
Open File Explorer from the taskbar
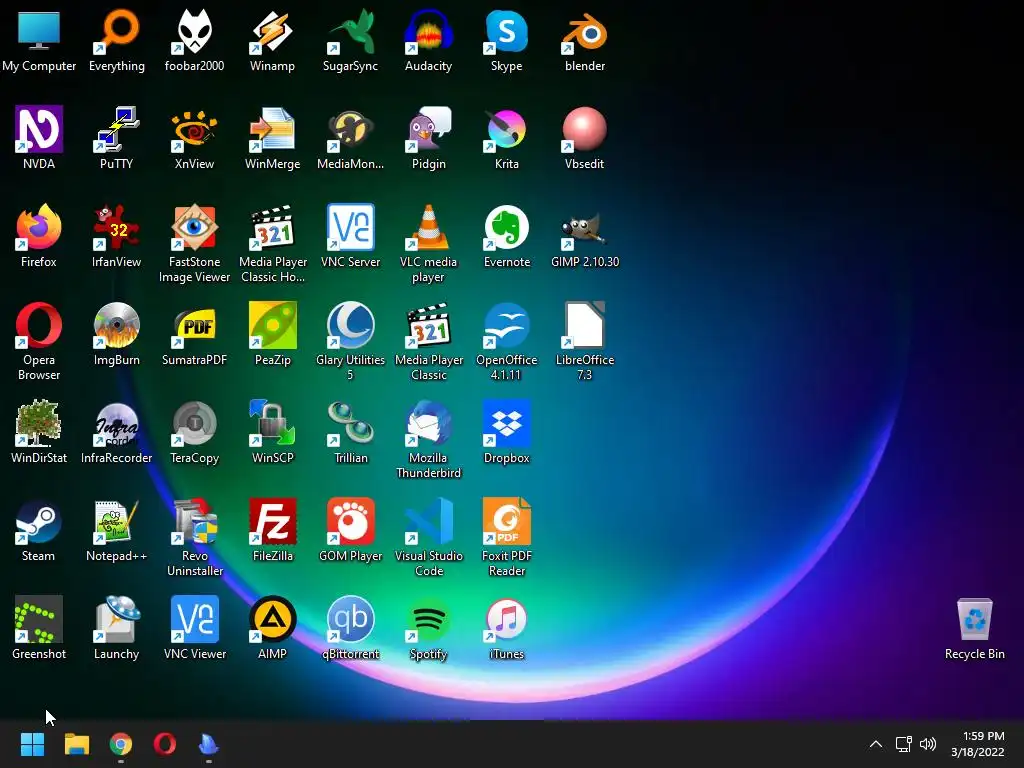point(76,744)
